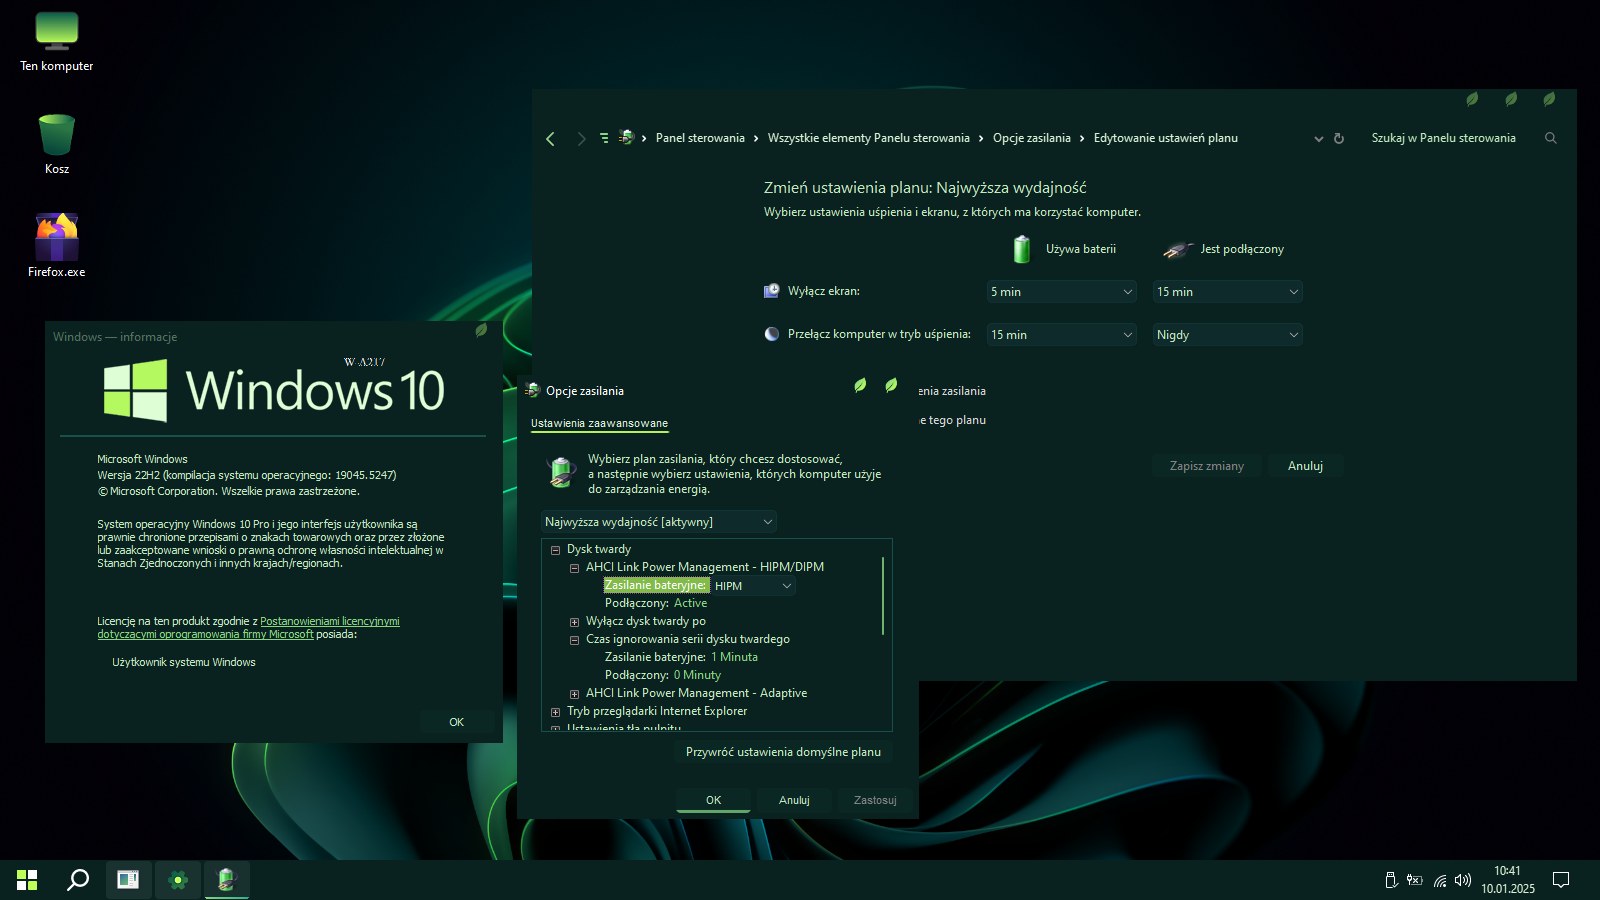This screenshot has width=1600, height=900.
Task: Open 'Najwyższa wydajność [aktywny]' plan dropdown
Action: click(x=659, y=522)
